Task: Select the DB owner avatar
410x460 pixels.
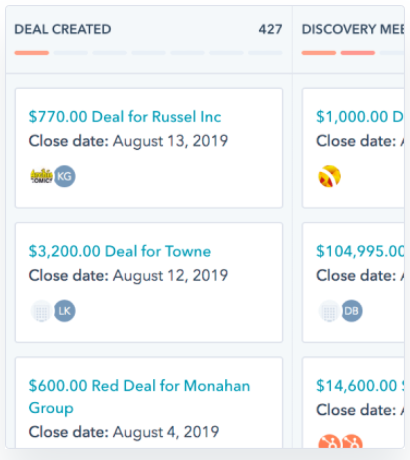Action: coord(352,311)
